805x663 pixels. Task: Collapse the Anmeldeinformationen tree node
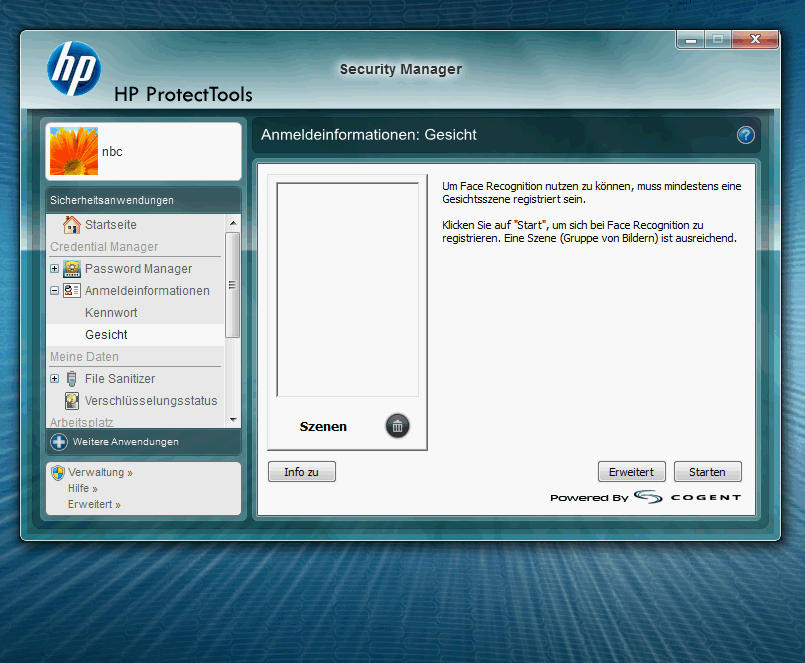pos(54,291)
